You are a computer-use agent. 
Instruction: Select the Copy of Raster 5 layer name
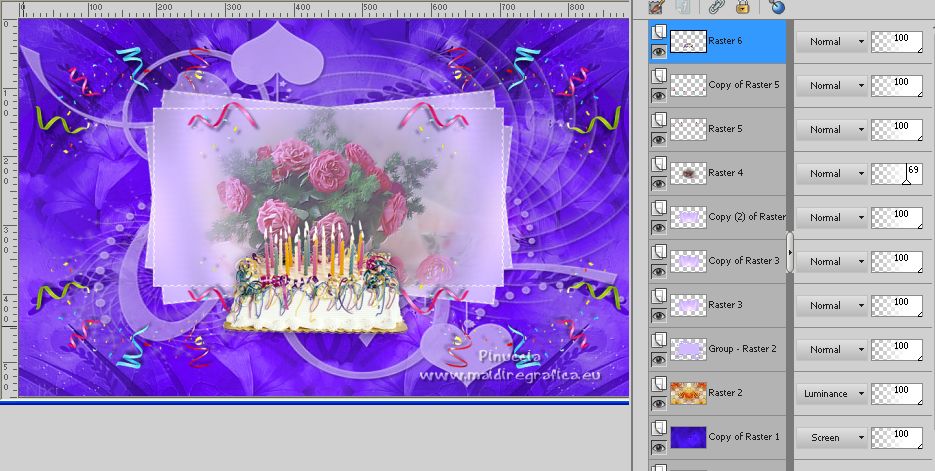coord(743,85)
